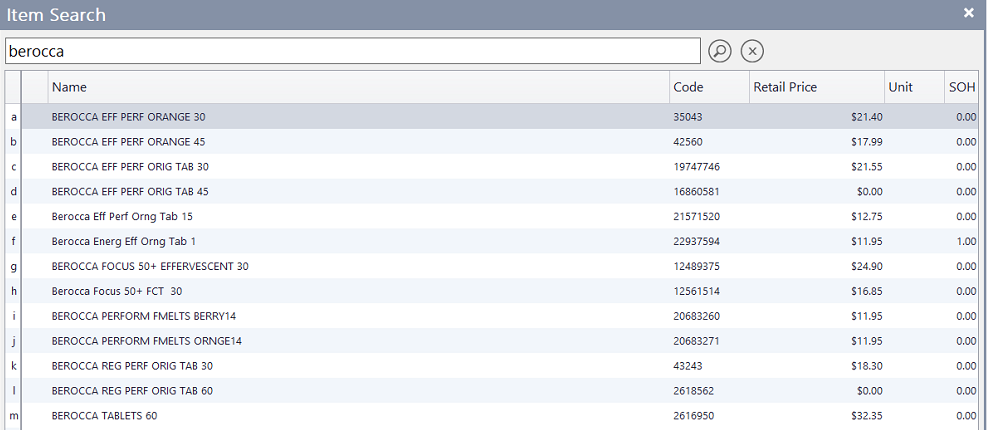The image size is (988, 430).
Task: Click the $12.75 retail price
Action: coord(868,217)
